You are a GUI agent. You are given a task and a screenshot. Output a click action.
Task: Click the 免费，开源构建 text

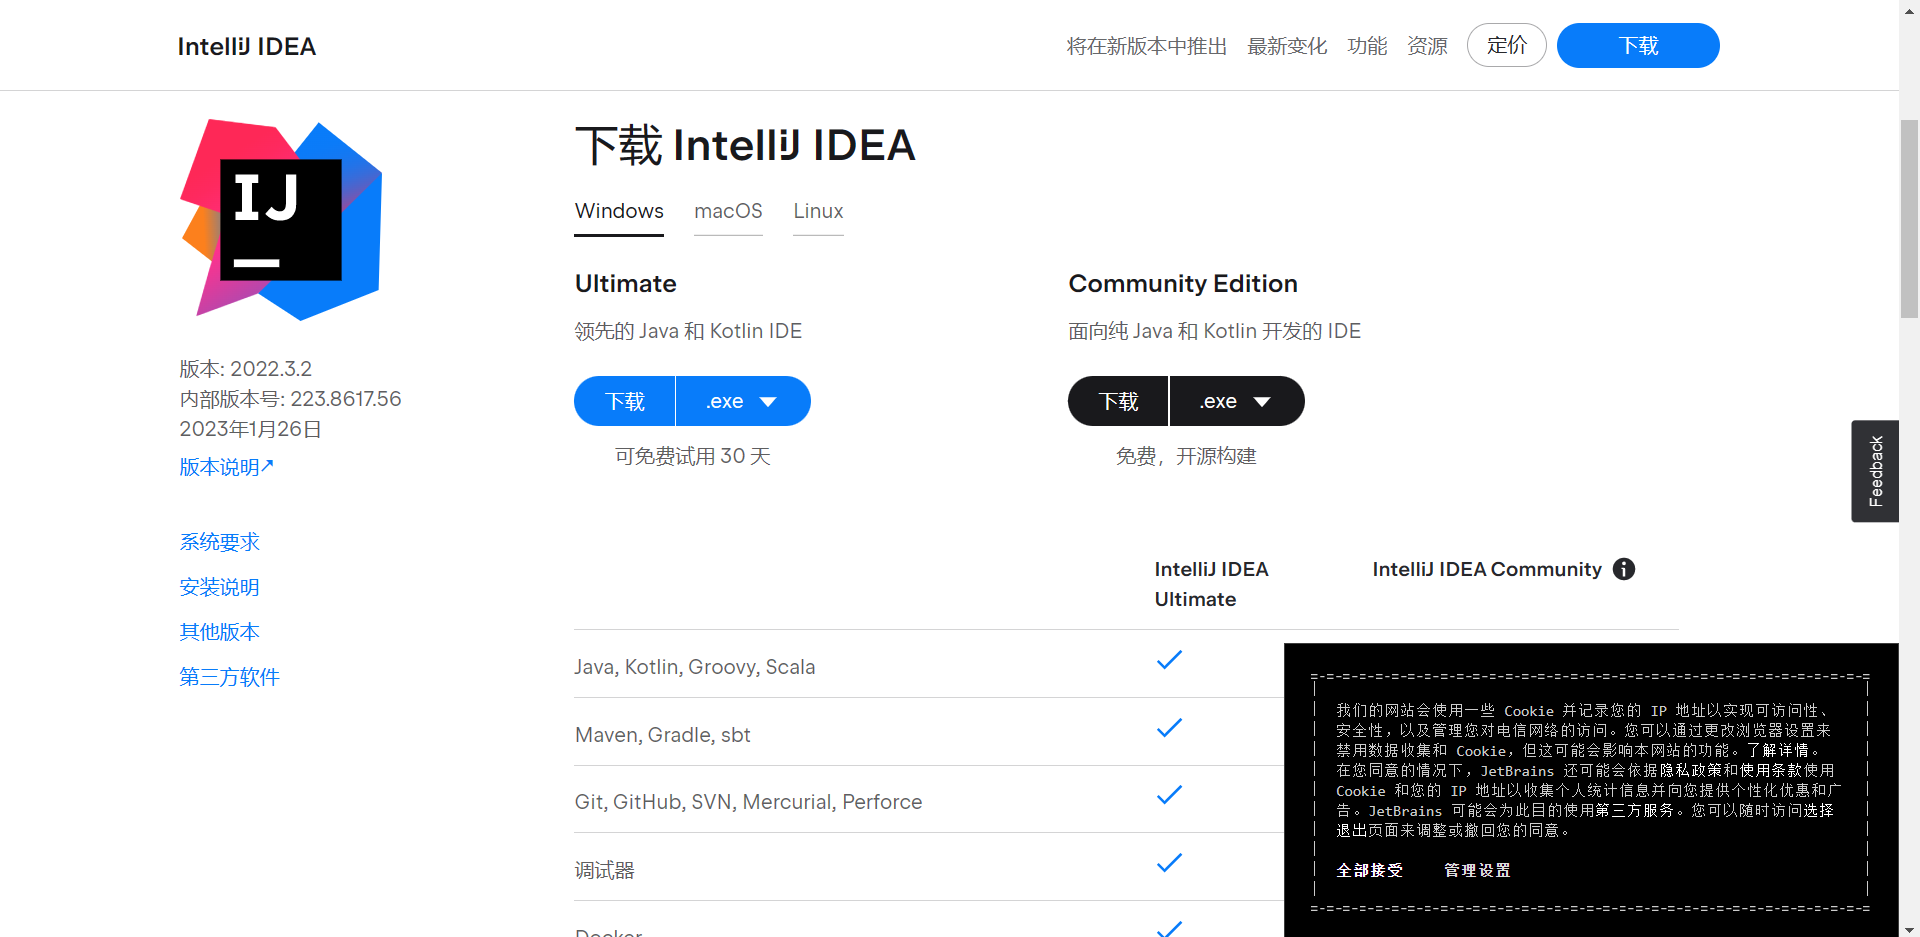pyautogui.click(x=1186, y=456)
